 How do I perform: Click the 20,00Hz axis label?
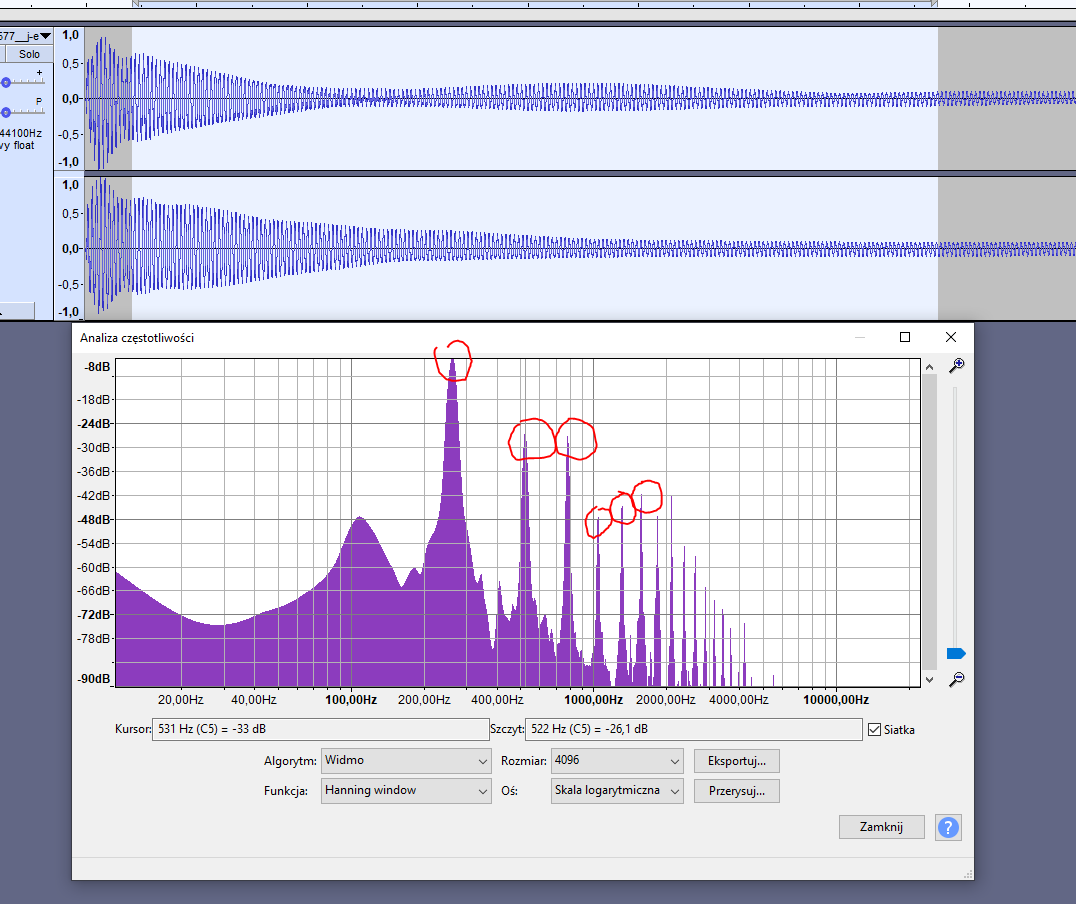pyautogui.click(x=180, y=700)
